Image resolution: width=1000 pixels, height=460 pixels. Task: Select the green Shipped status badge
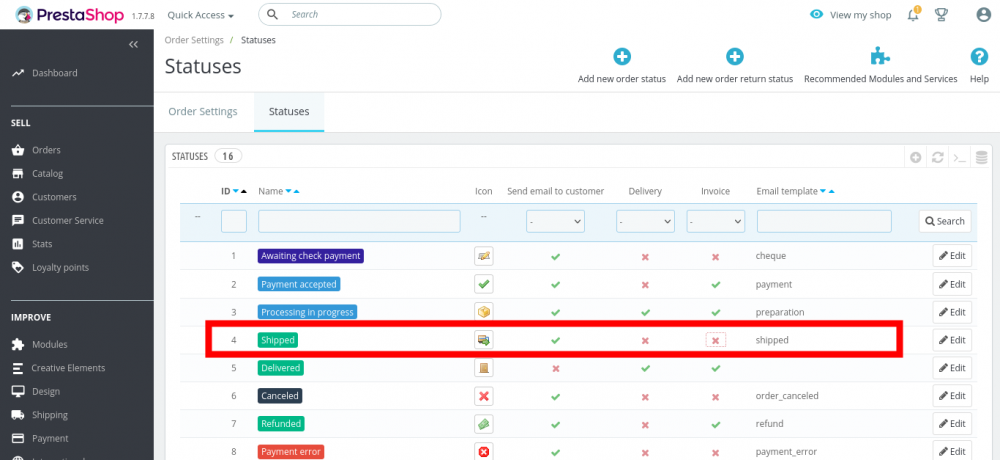point(278,340)
